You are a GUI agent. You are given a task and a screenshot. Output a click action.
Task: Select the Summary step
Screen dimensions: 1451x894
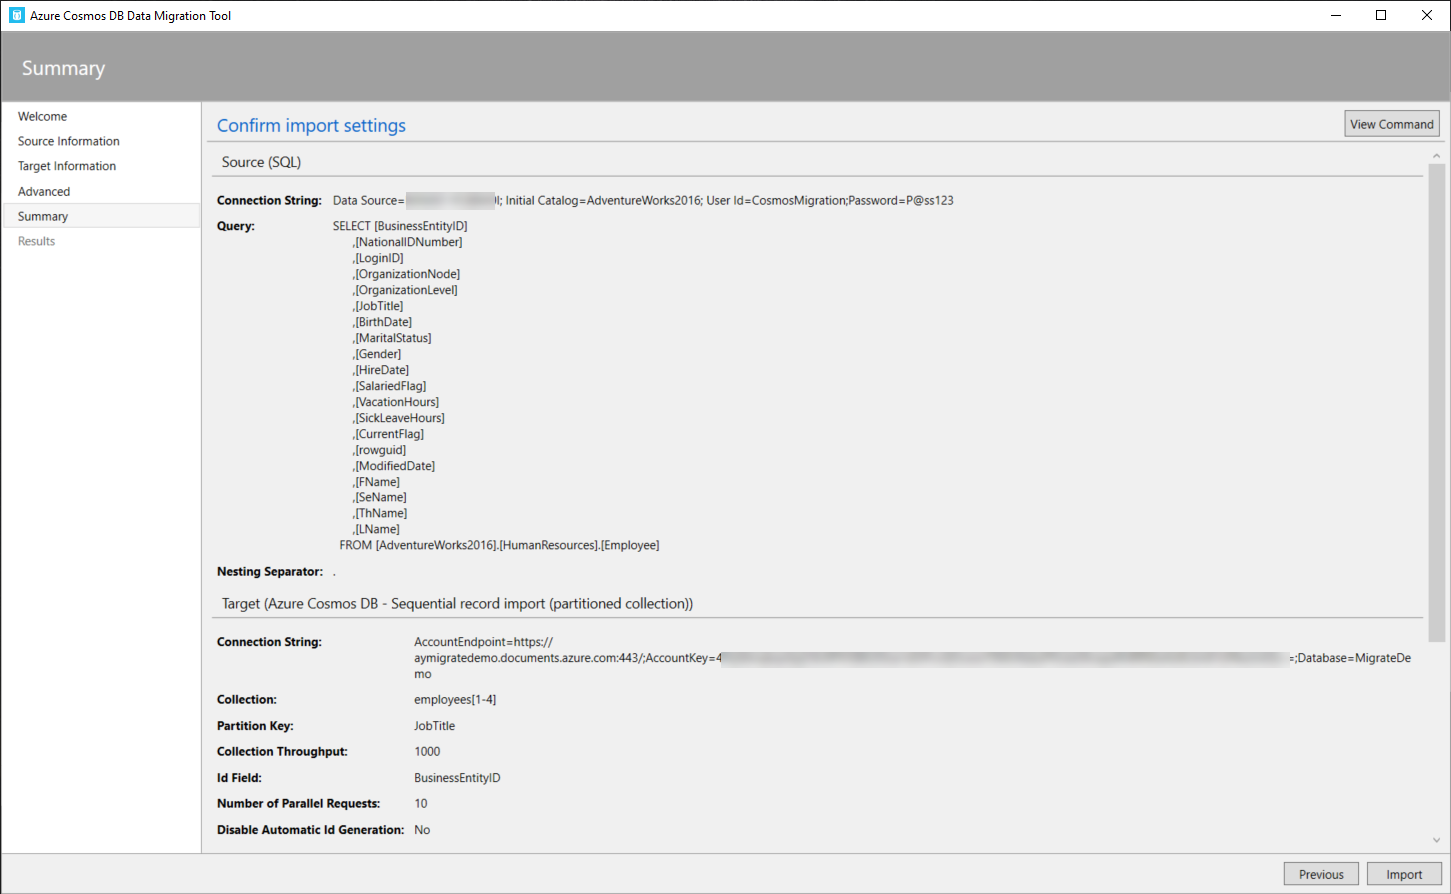click(101, 216)
